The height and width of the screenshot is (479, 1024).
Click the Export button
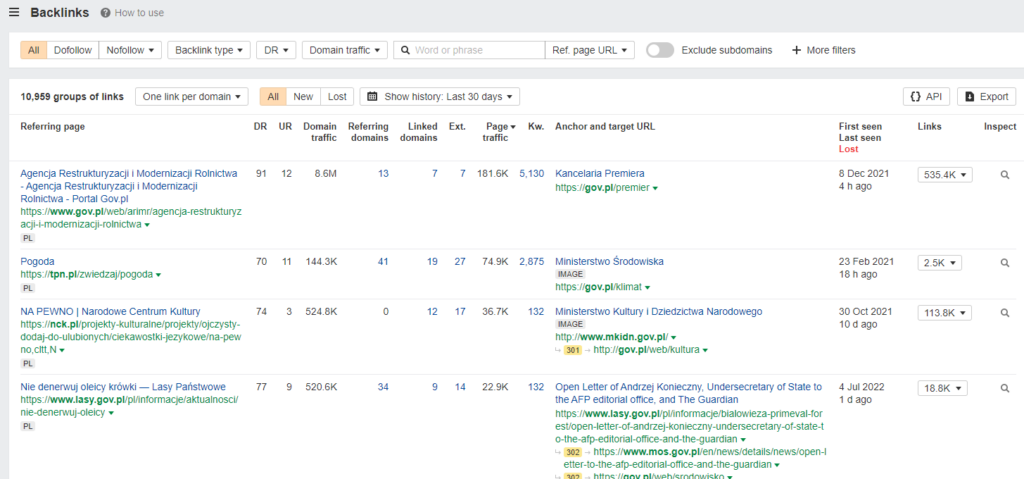click(x=986, y=96)
